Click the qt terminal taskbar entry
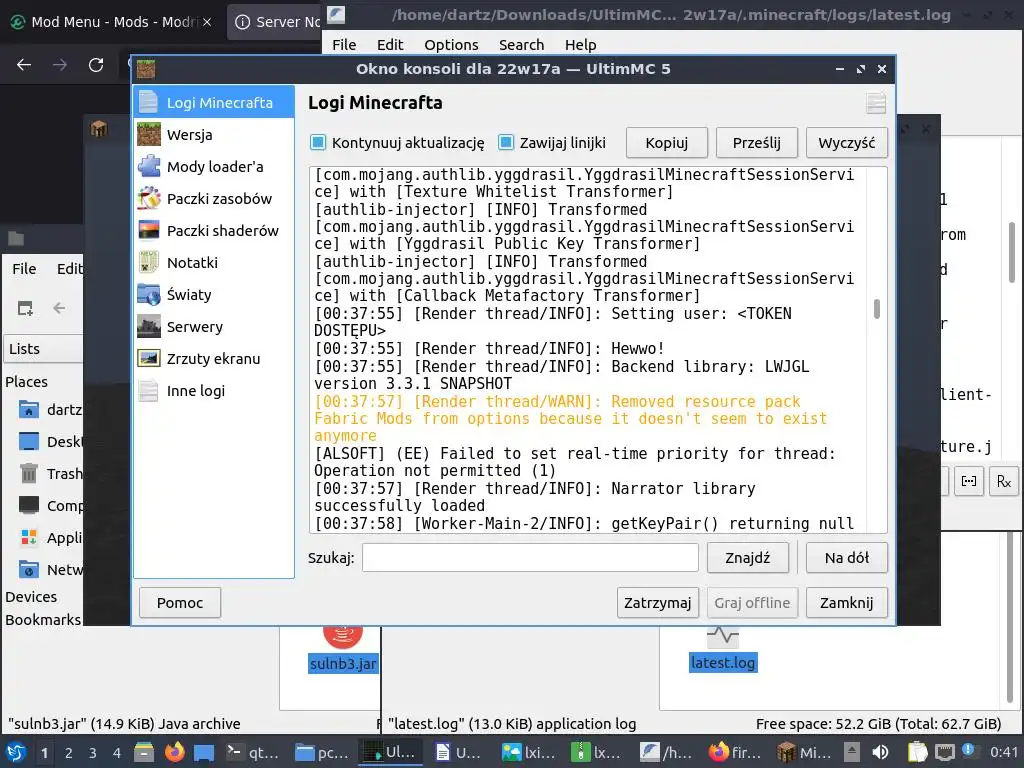Image resolution: width=1024 pixels, height=768 pixels. tap(252, 752)
